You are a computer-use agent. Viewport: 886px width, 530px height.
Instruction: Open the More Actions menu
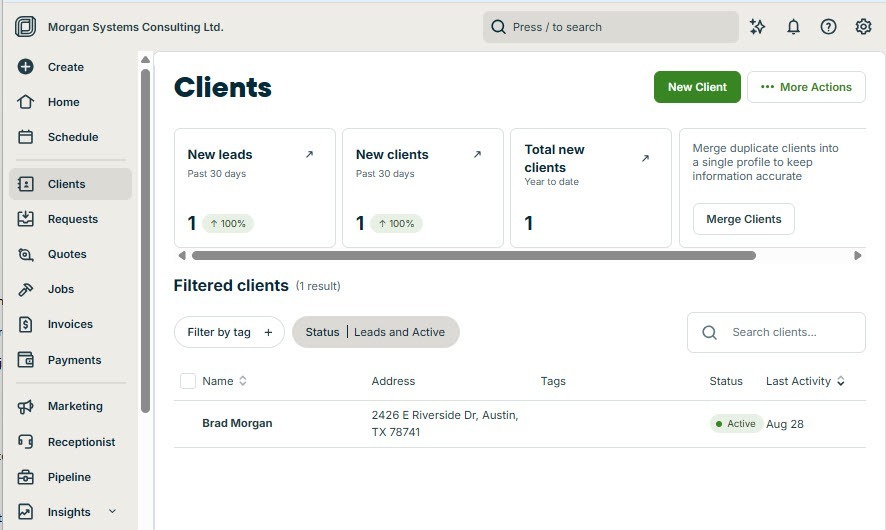point(806,87)
